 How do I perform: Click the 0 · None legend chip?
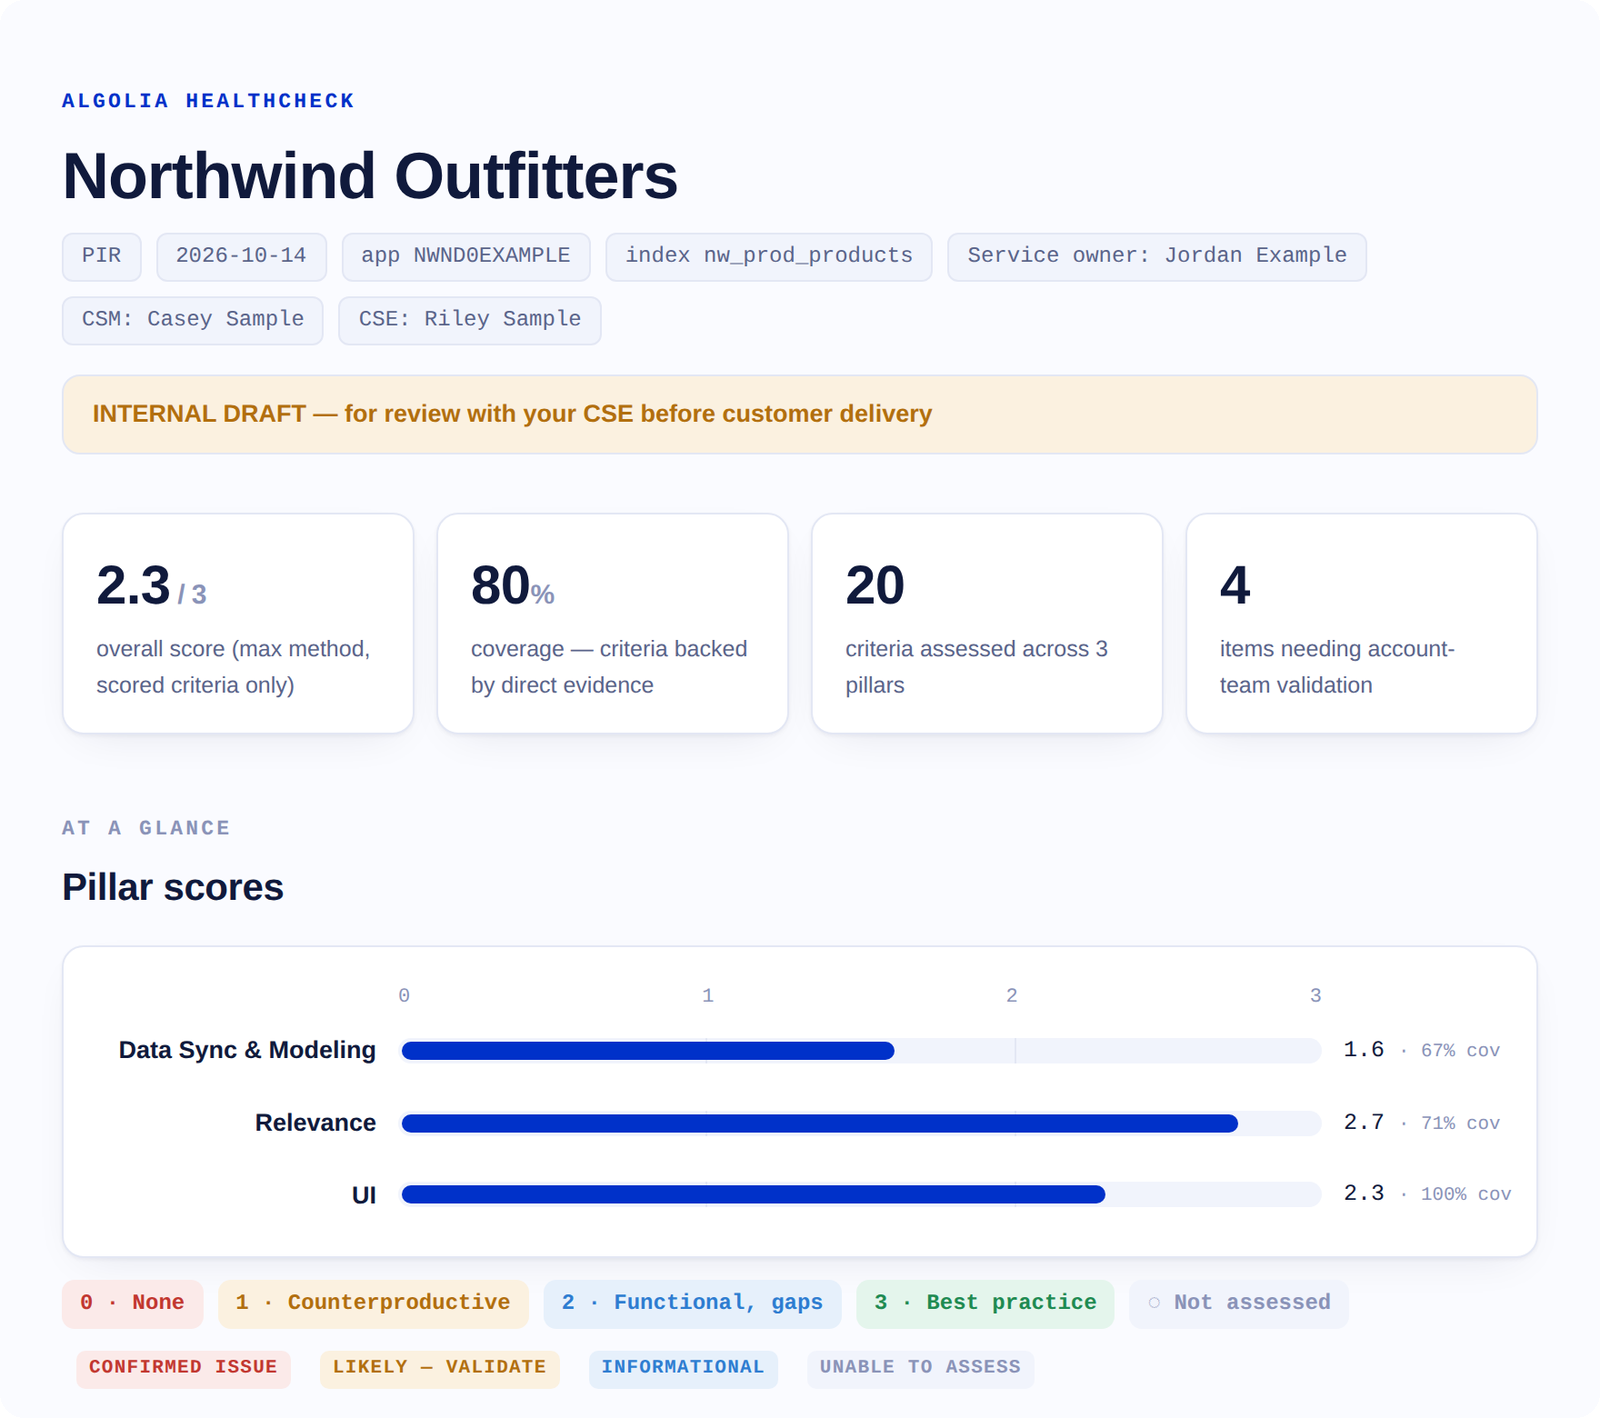point(132,1304)
